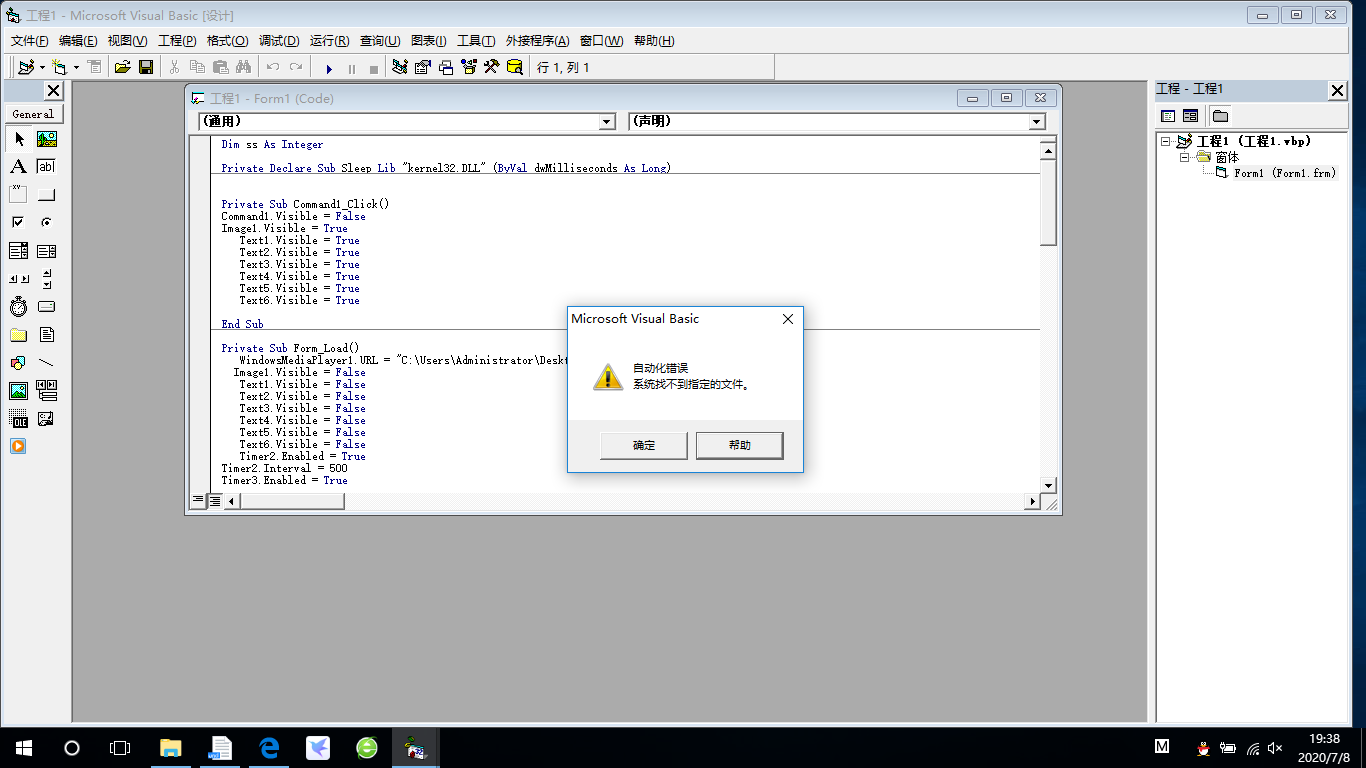Collapse the 窗体 folder node

(1185, 157)
